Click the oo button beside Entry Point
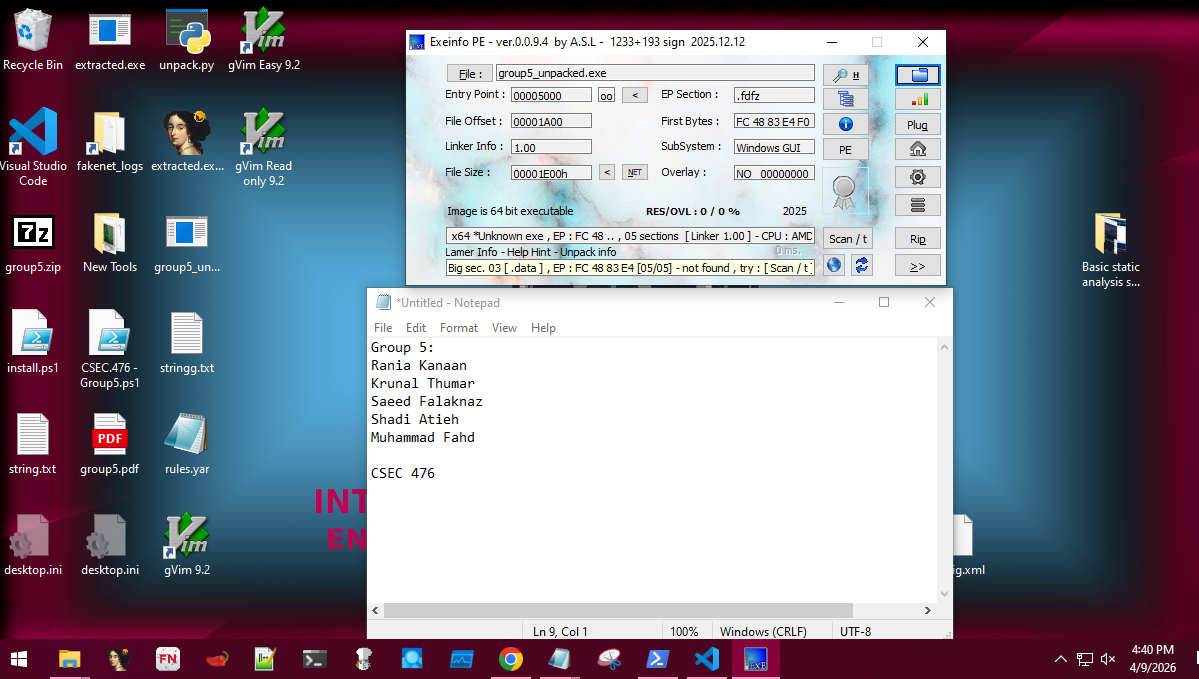Viewport: 1199px width, 679px height. click(606, 96)
